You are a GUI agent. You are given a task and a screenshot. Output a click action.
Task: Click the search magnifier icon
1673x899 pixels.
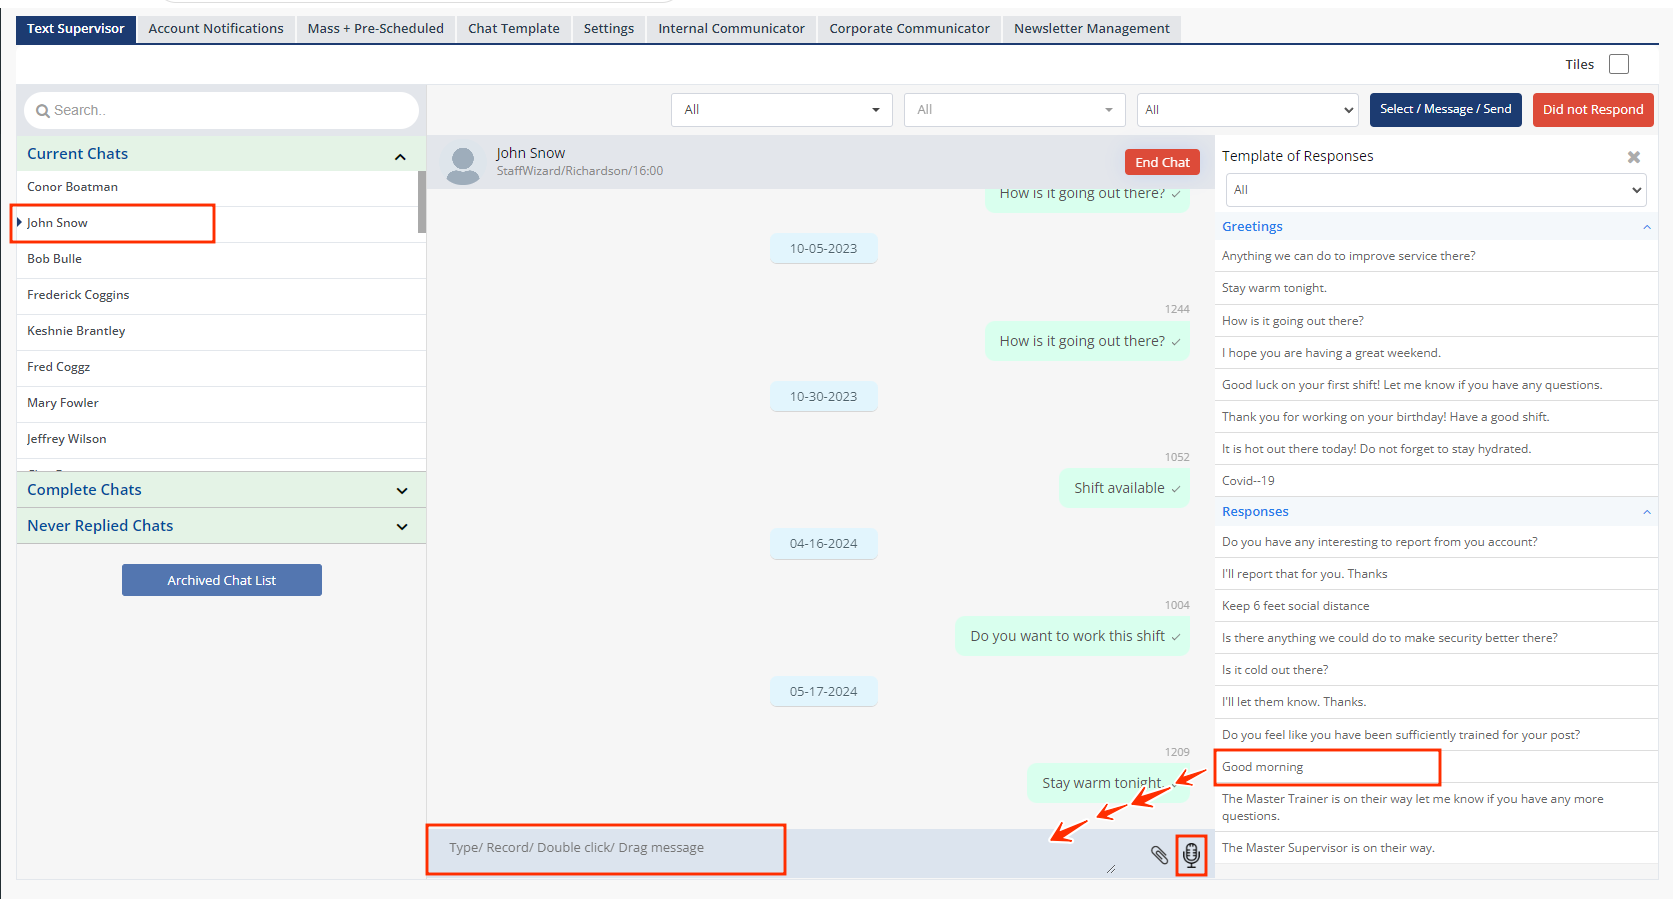coord(43,111)
